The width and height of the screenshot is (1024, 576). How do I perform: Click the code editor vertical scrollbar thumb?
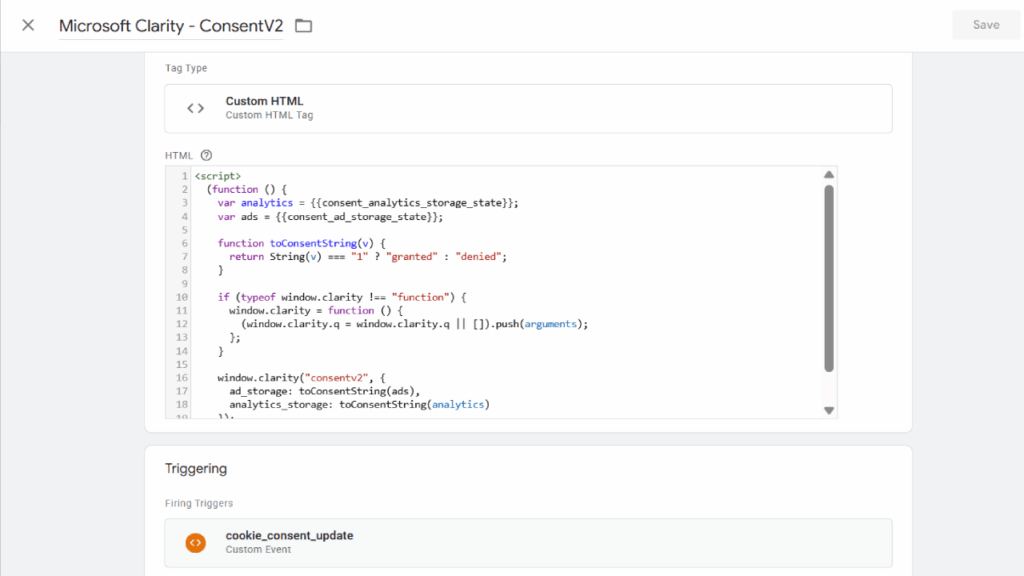829,278
